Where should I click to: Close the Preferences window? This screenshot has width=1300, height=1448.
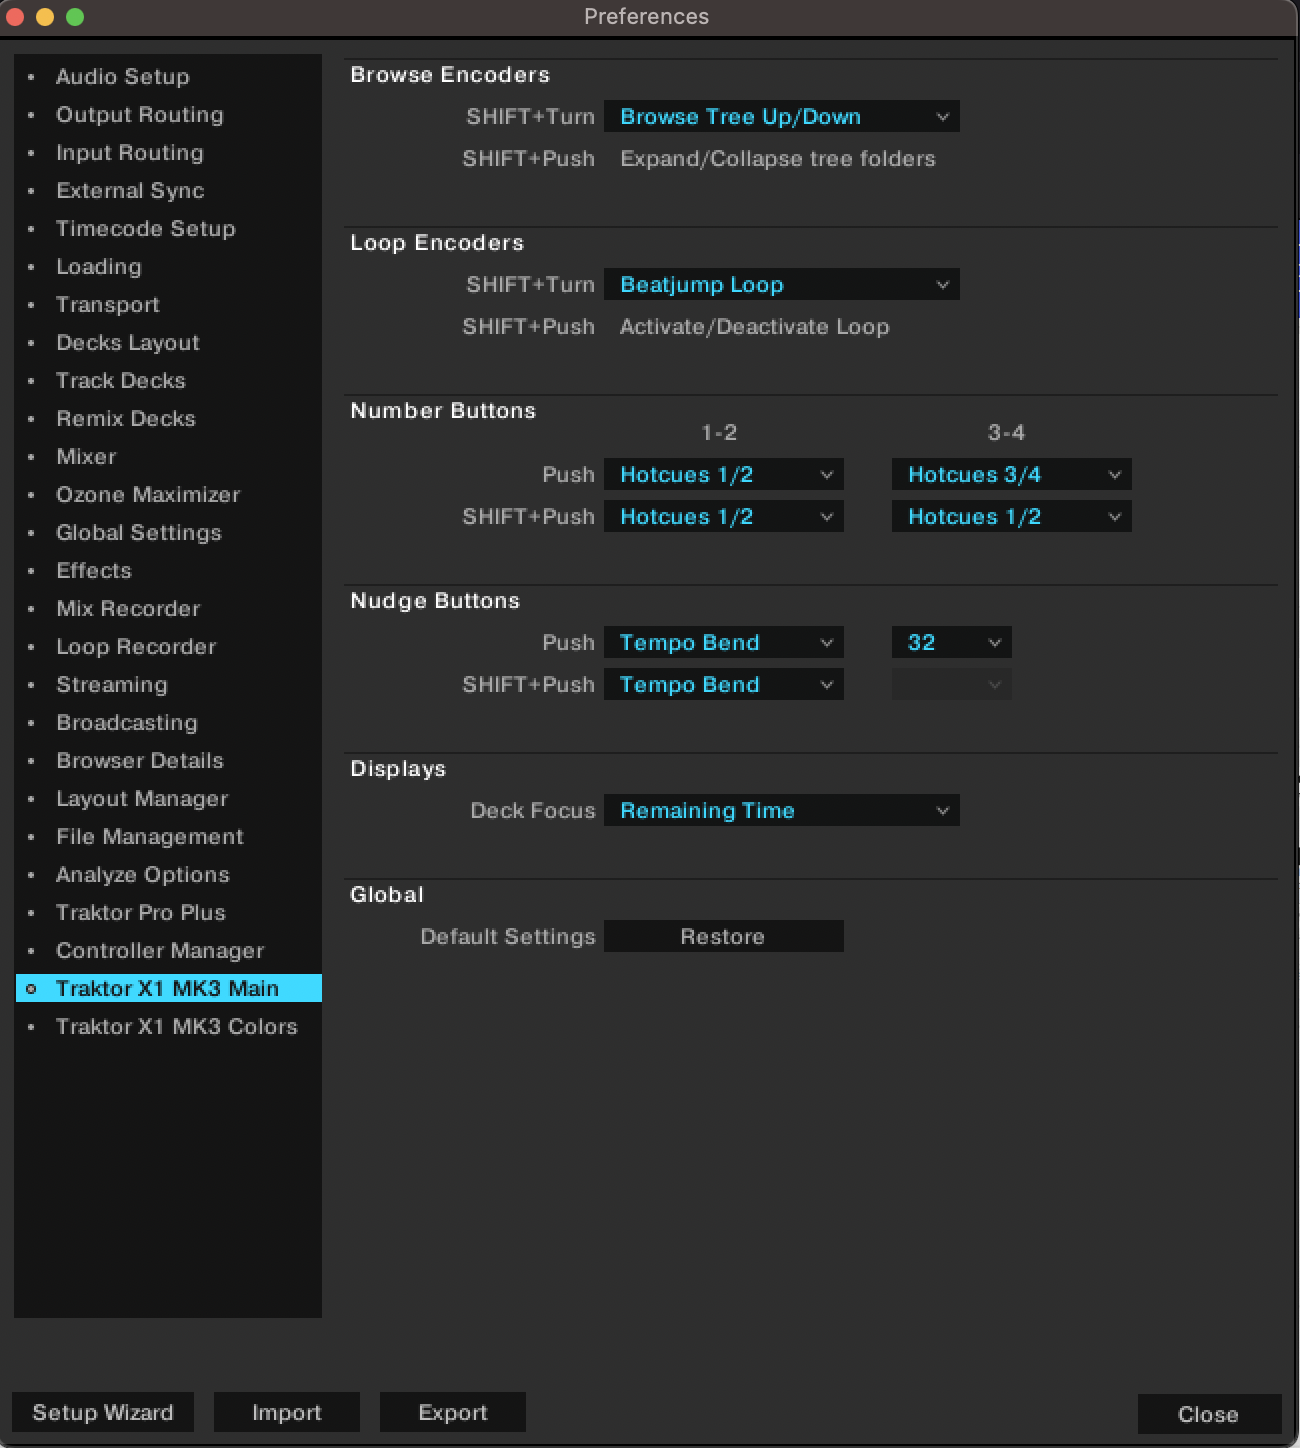(x=1209, y=1414)
